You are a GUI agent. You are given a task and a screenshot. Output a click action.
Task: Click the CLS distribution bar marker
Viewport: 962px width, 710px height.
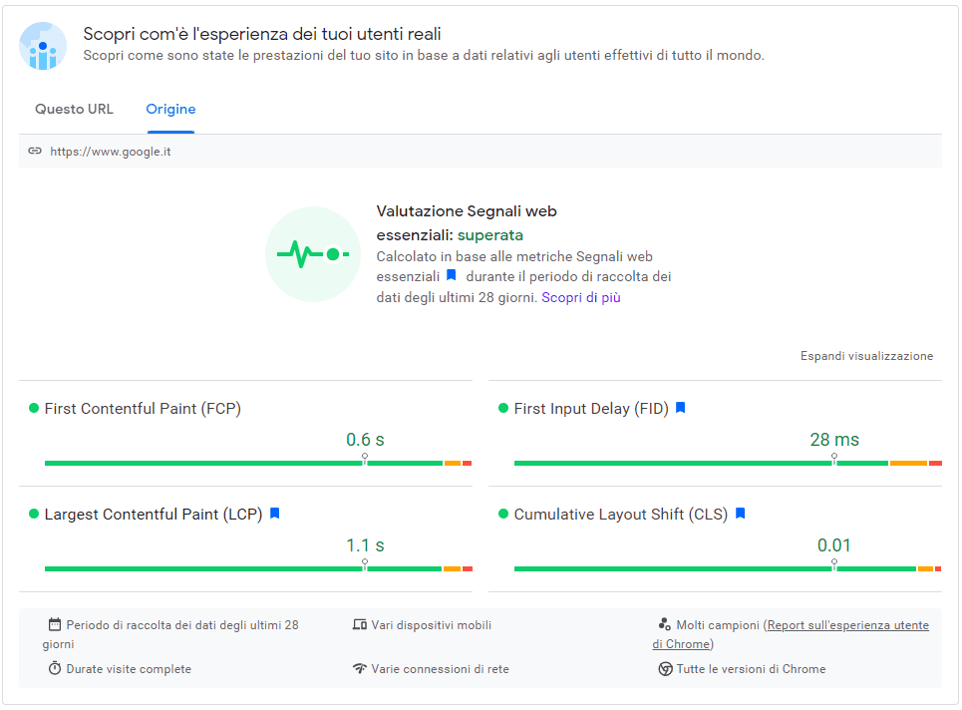pos(834,565)
